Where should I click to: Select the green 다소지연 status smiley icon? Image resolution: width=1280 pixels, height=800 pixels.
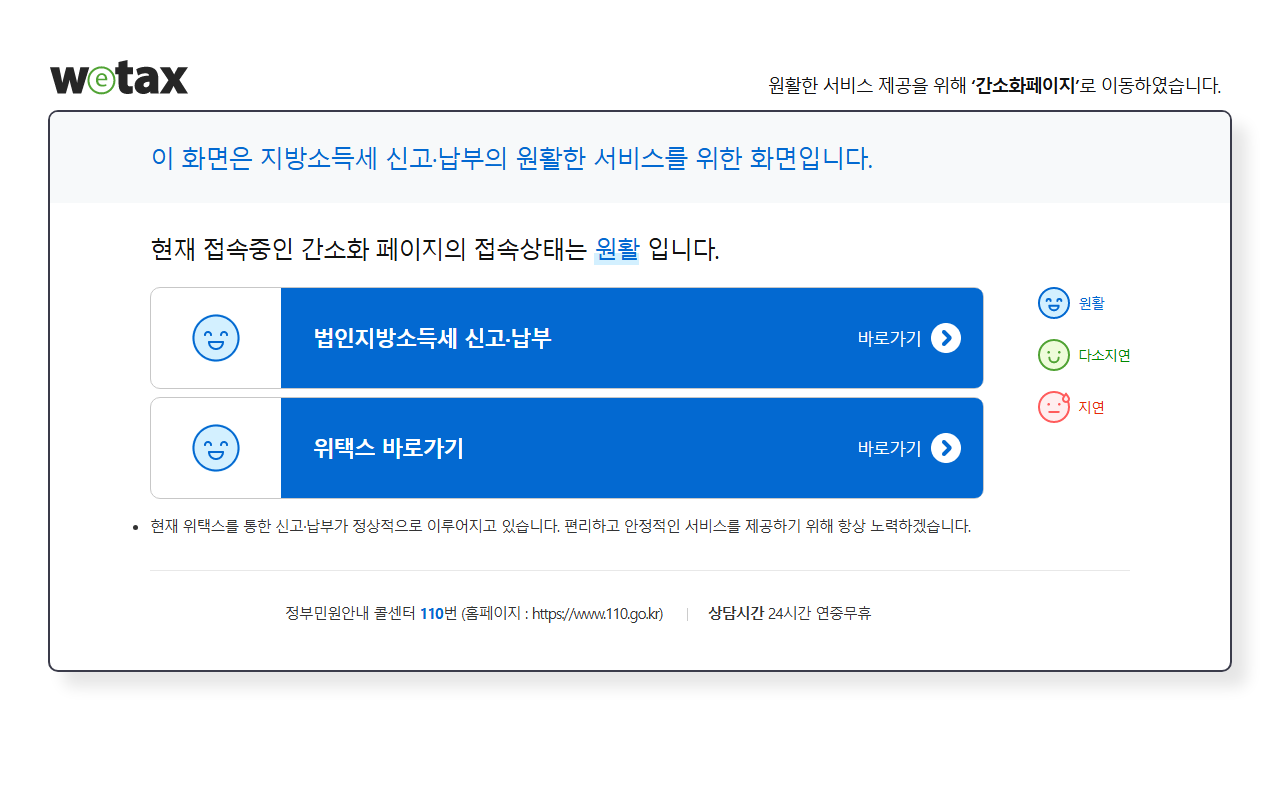point(1054,355)
